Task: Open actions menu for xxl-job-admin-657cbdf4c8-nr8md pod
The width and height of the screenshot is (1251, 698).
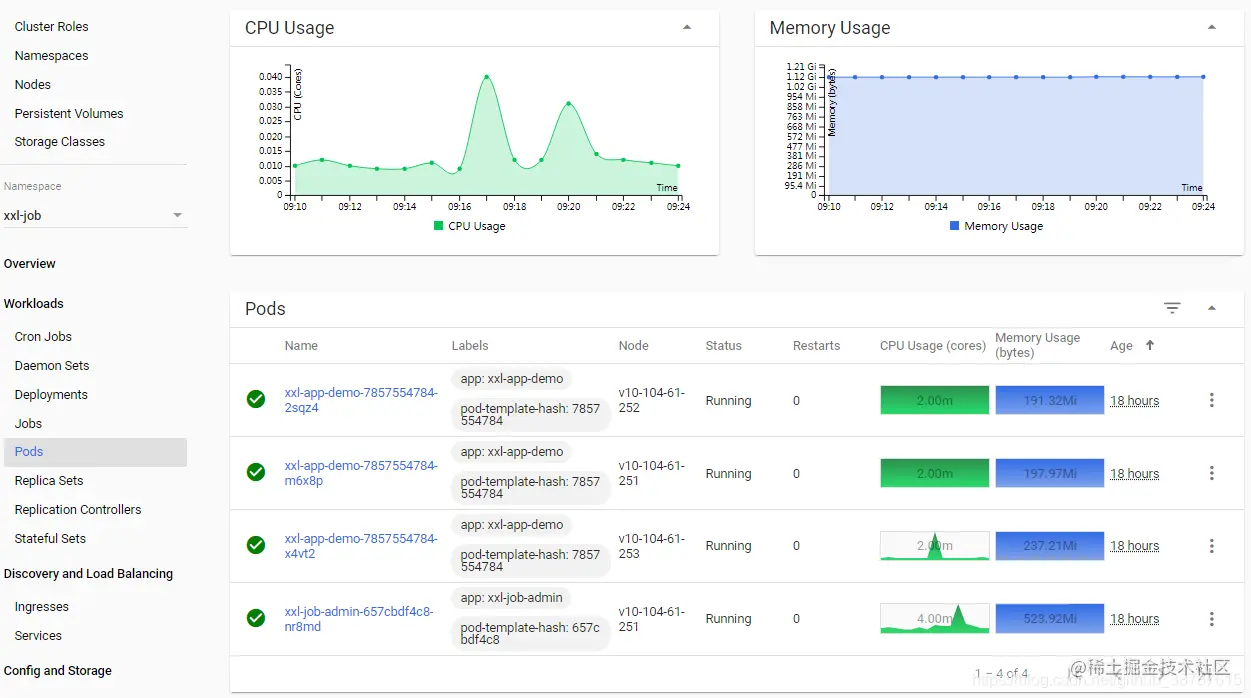Action: pos(1212,619)
